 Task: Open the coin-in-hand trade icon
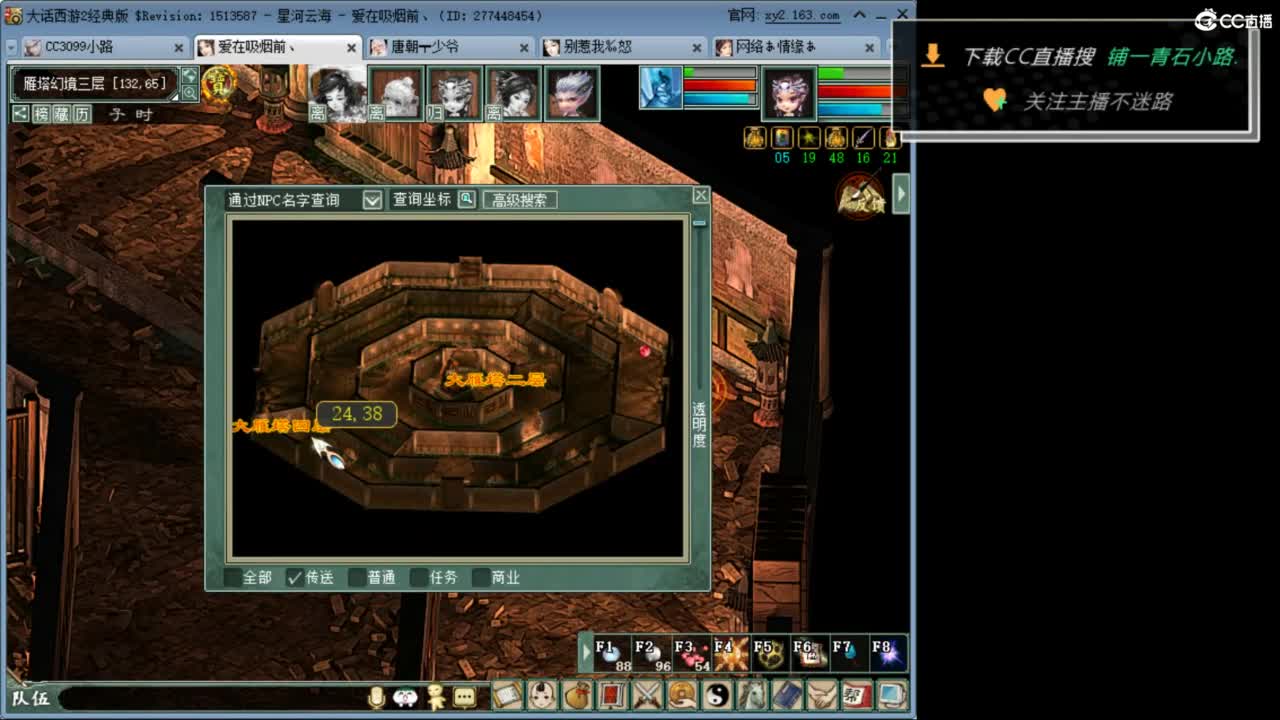(682, 695)
